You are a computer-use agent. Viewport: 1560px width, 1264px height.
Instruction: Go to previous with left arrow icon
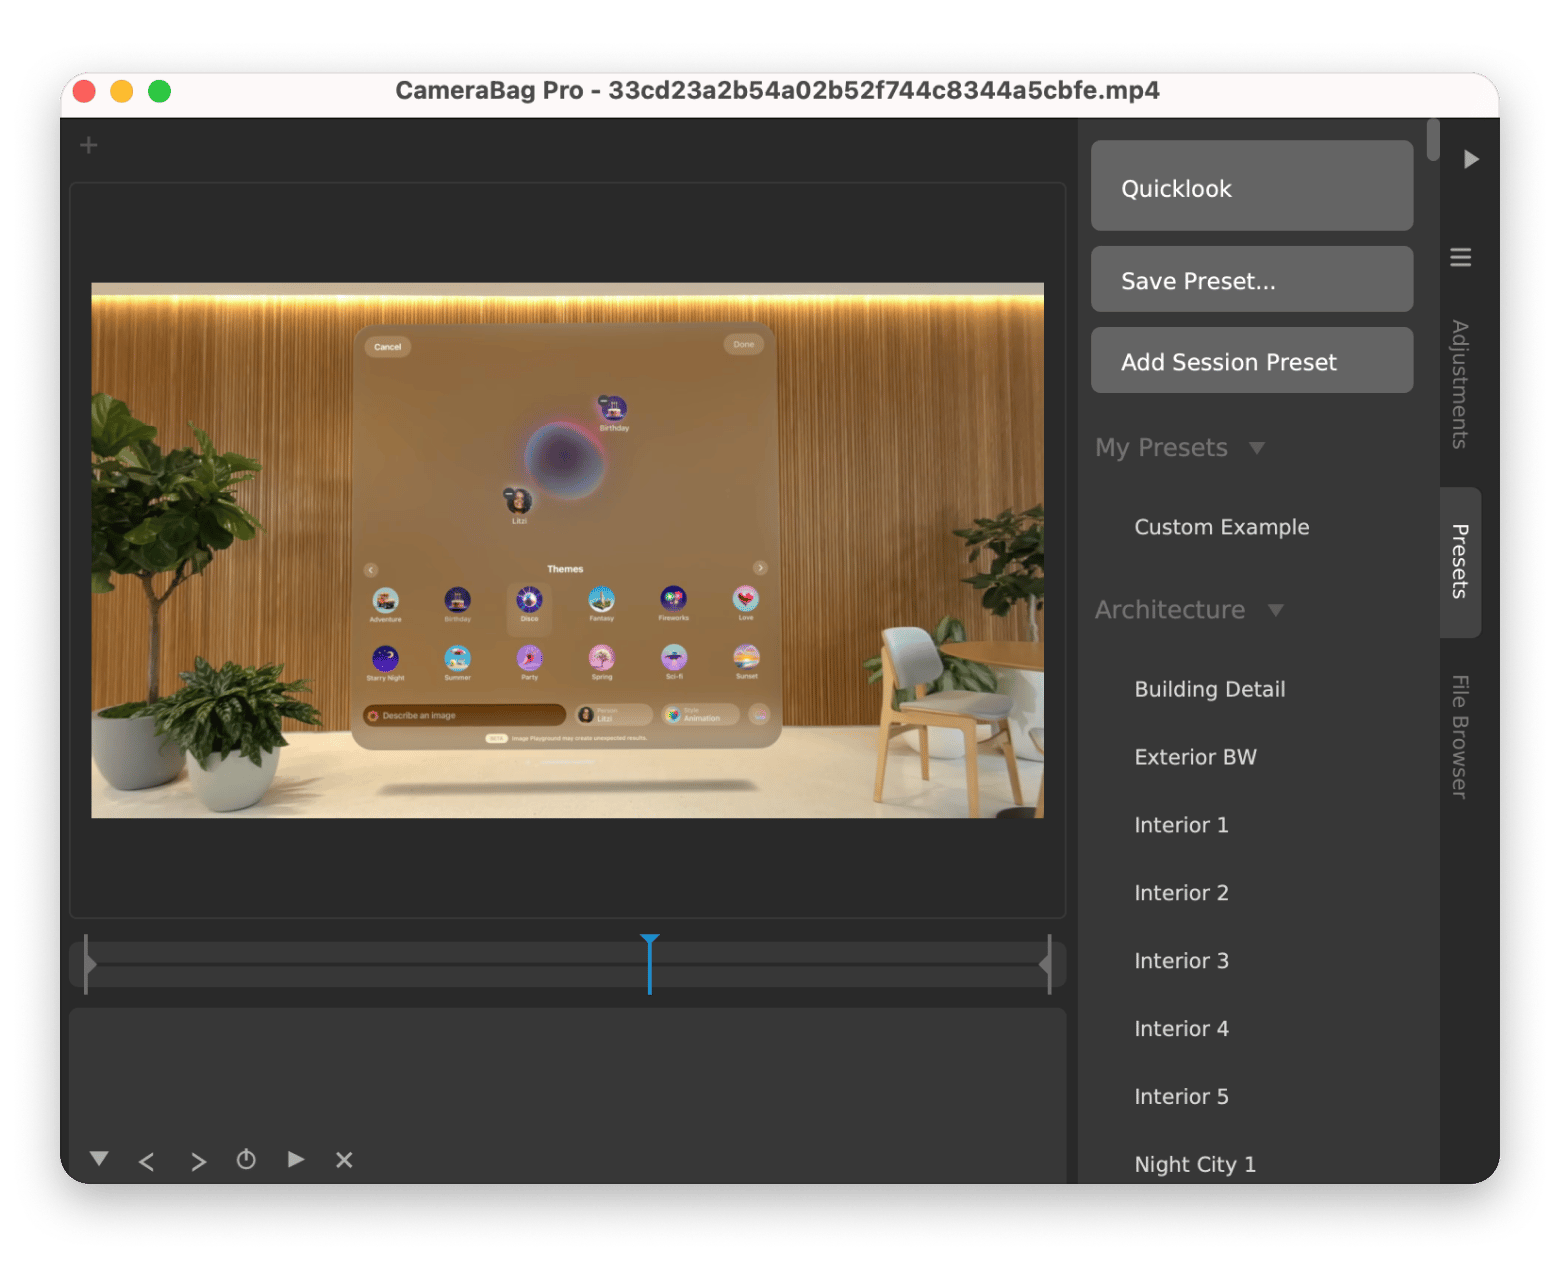[147, 1161]
